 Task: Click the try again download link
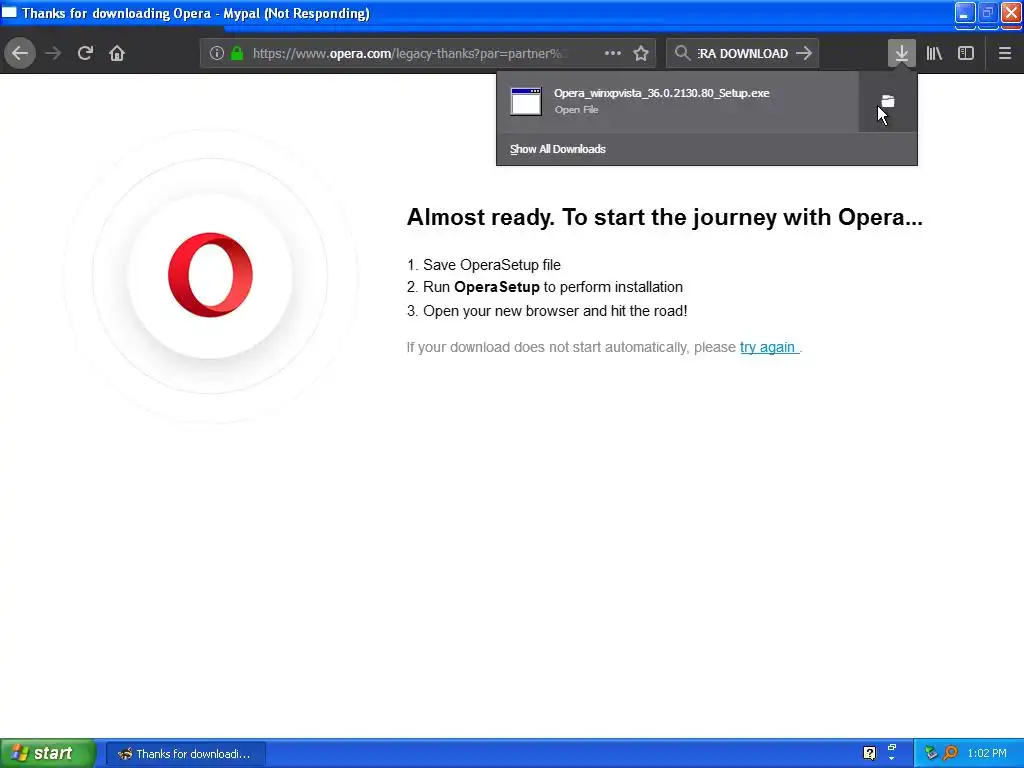[768, 347]
